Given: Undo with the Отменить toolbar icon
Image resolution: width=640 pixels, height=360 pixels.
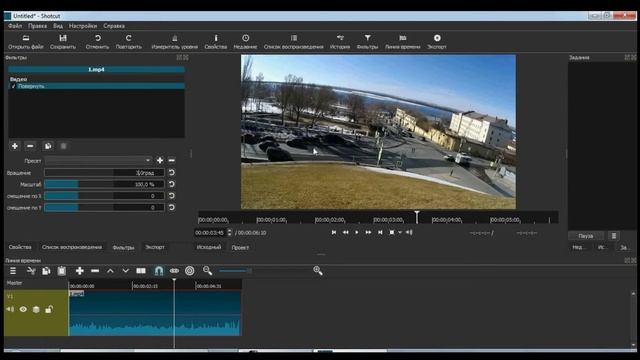Looking at the screenshot, I should pyautogui.click(x=98, y=42).
